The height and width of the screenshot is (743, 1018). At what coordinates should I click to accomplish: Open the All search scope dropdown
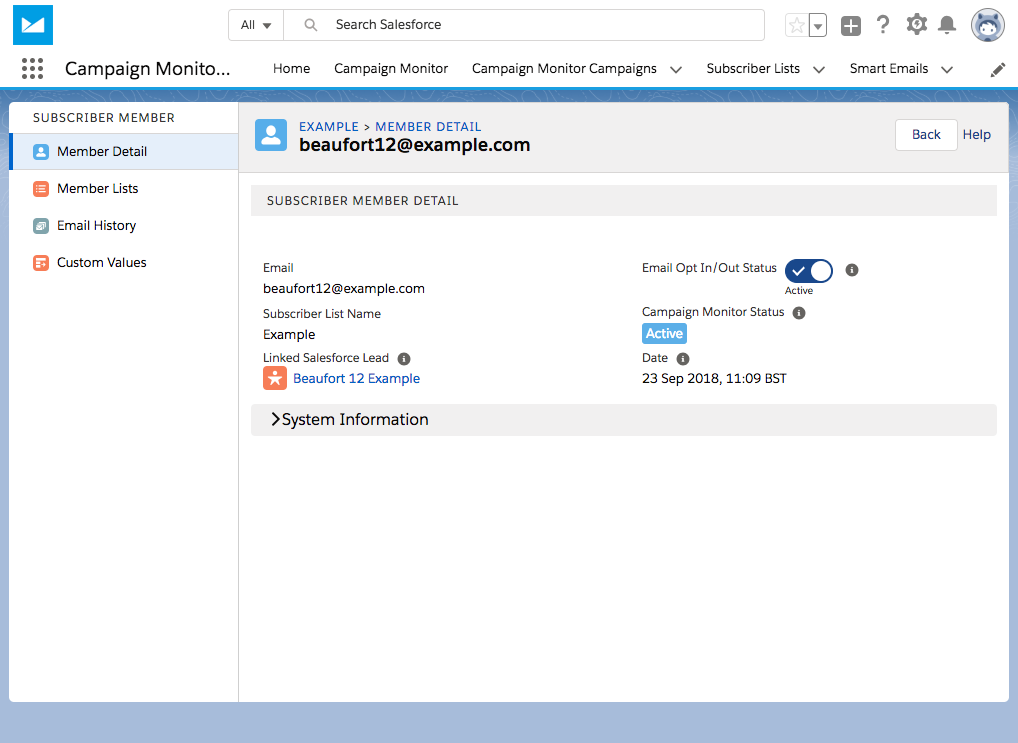[256, 25]
